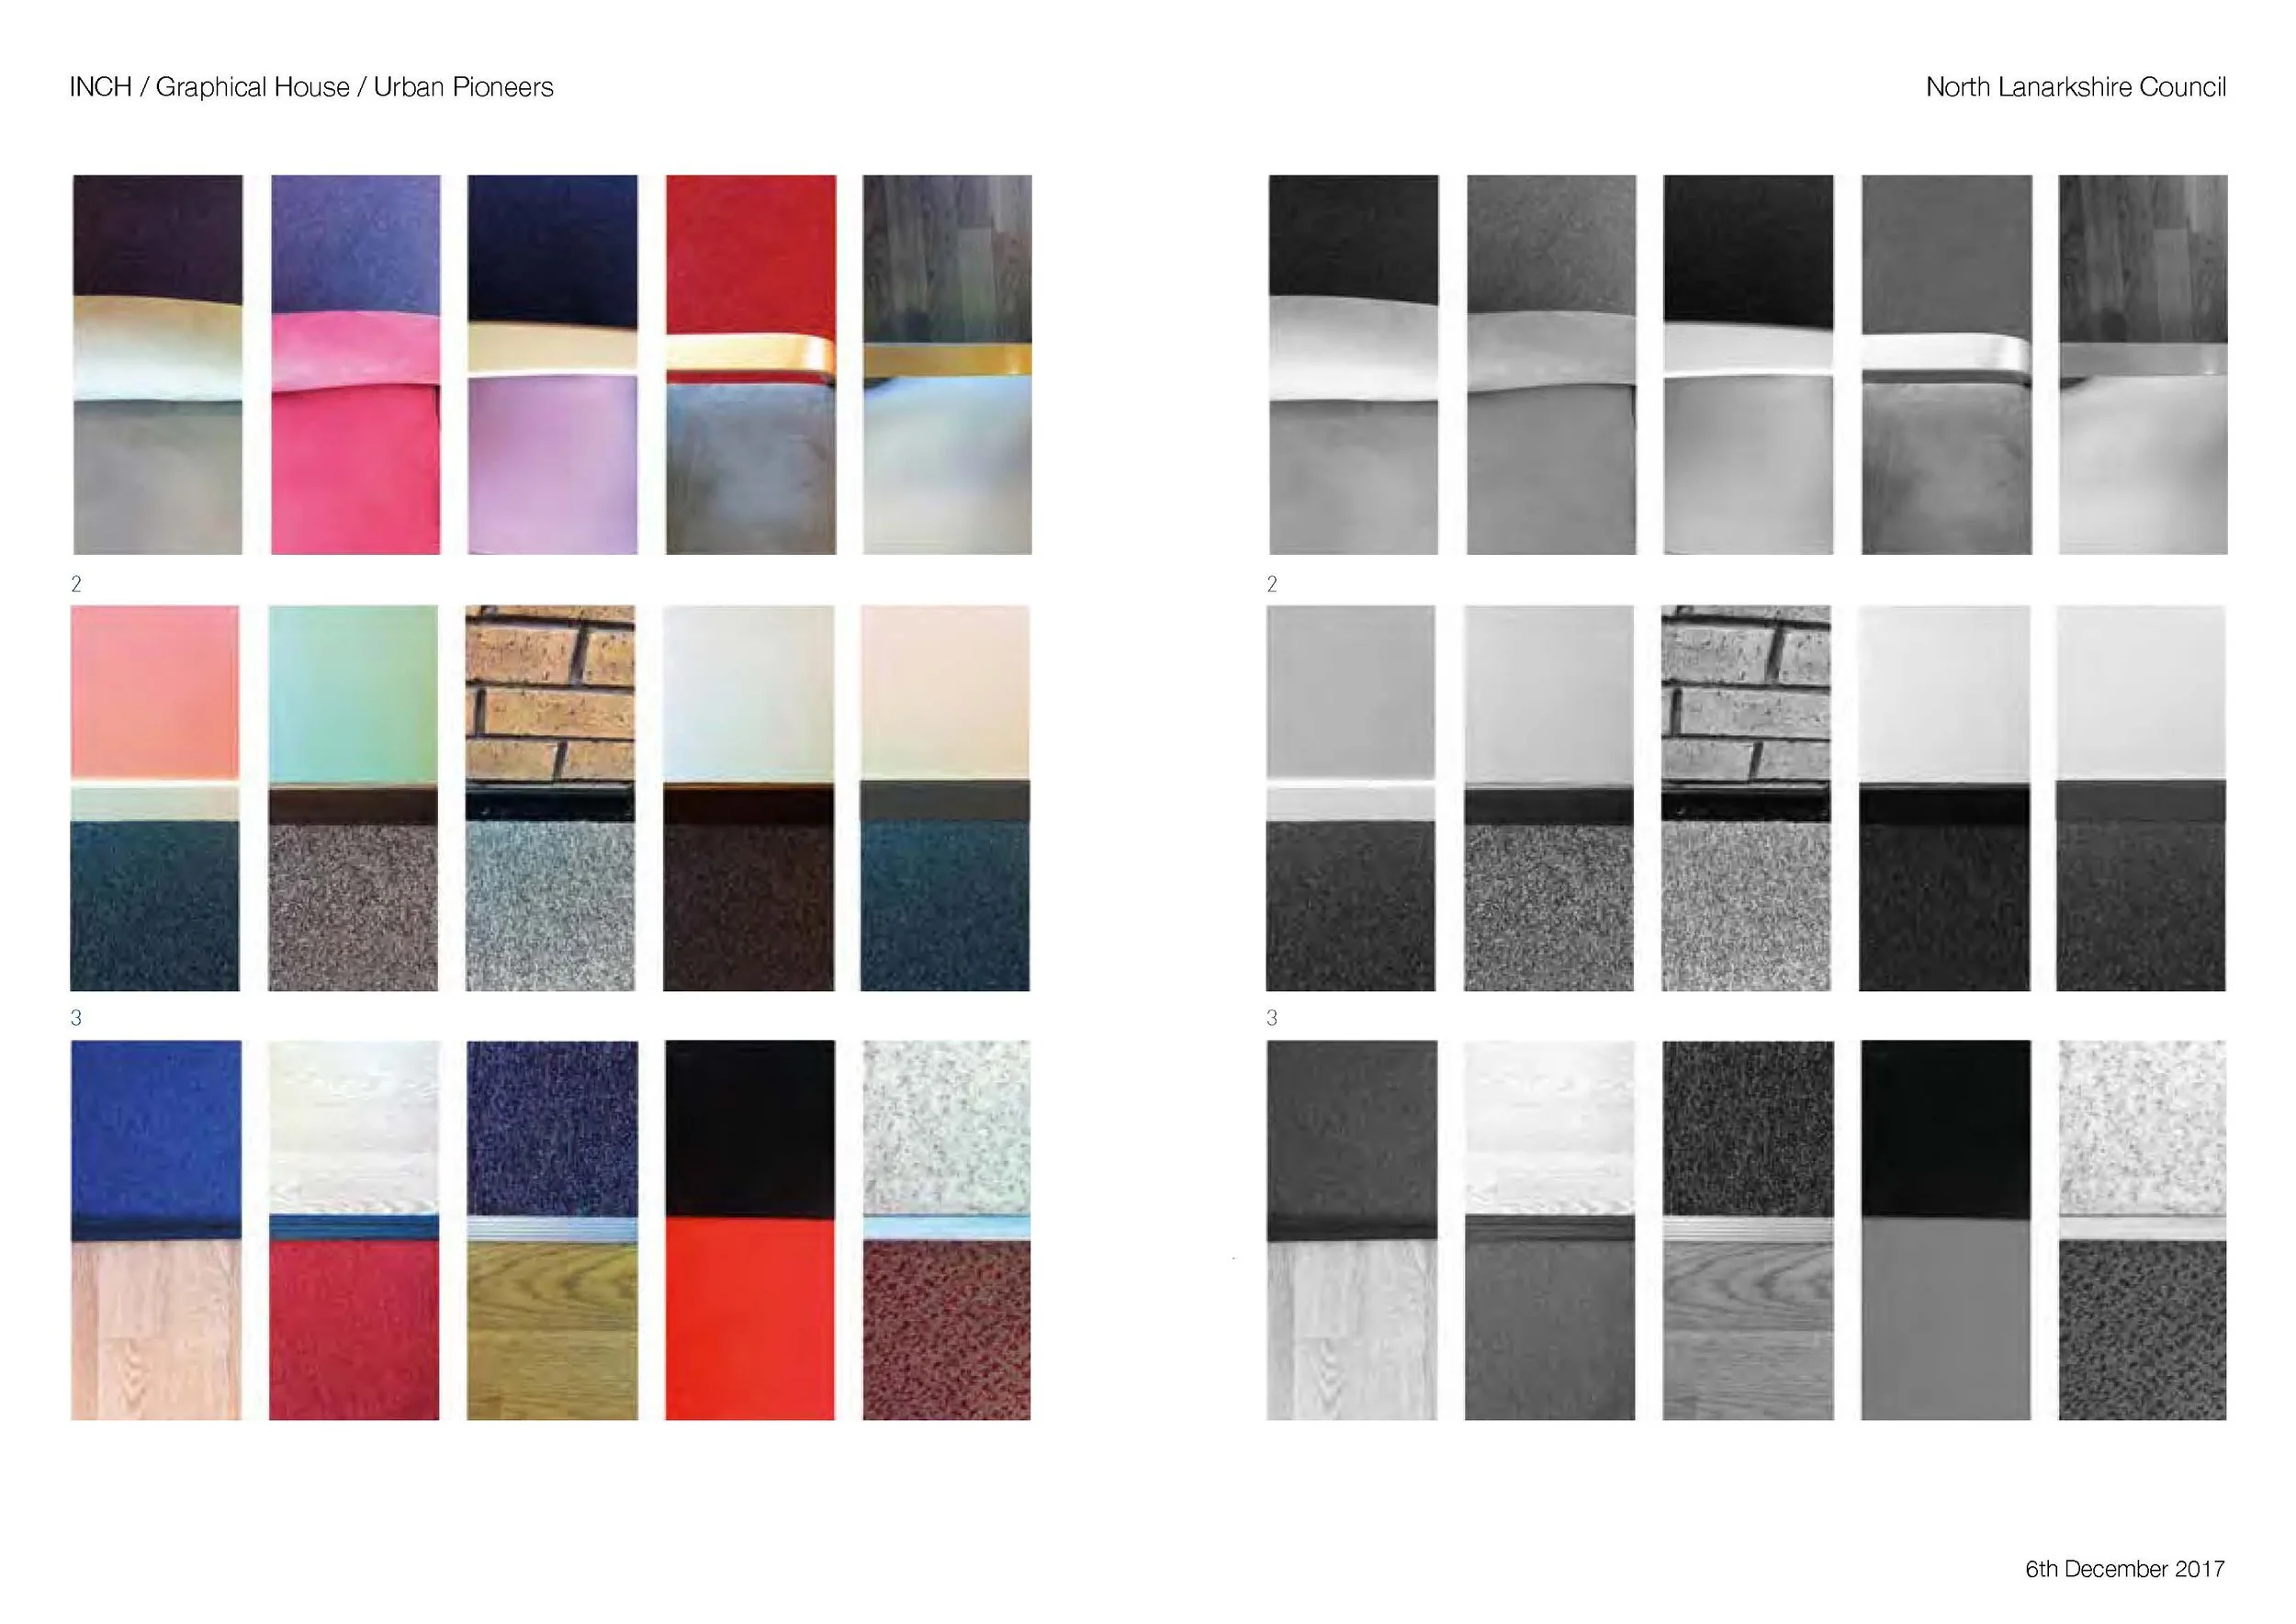
Task: Click the "6th December 2017" date text
Action: click(2125, 1569)
